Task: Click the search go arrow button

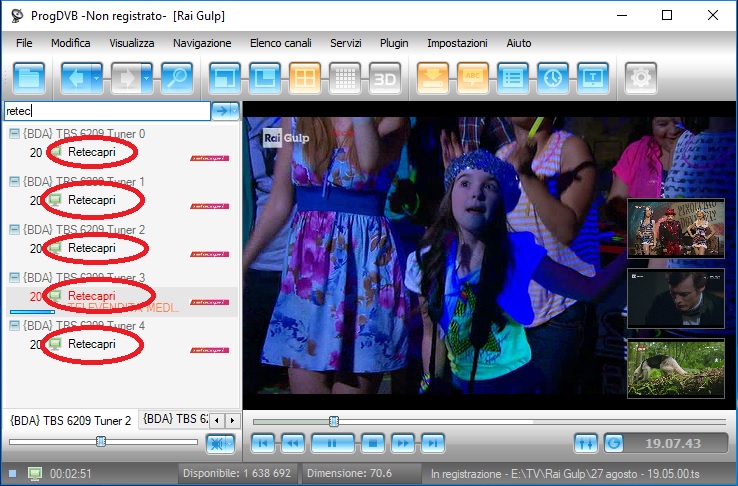Action: pos(225,111)
